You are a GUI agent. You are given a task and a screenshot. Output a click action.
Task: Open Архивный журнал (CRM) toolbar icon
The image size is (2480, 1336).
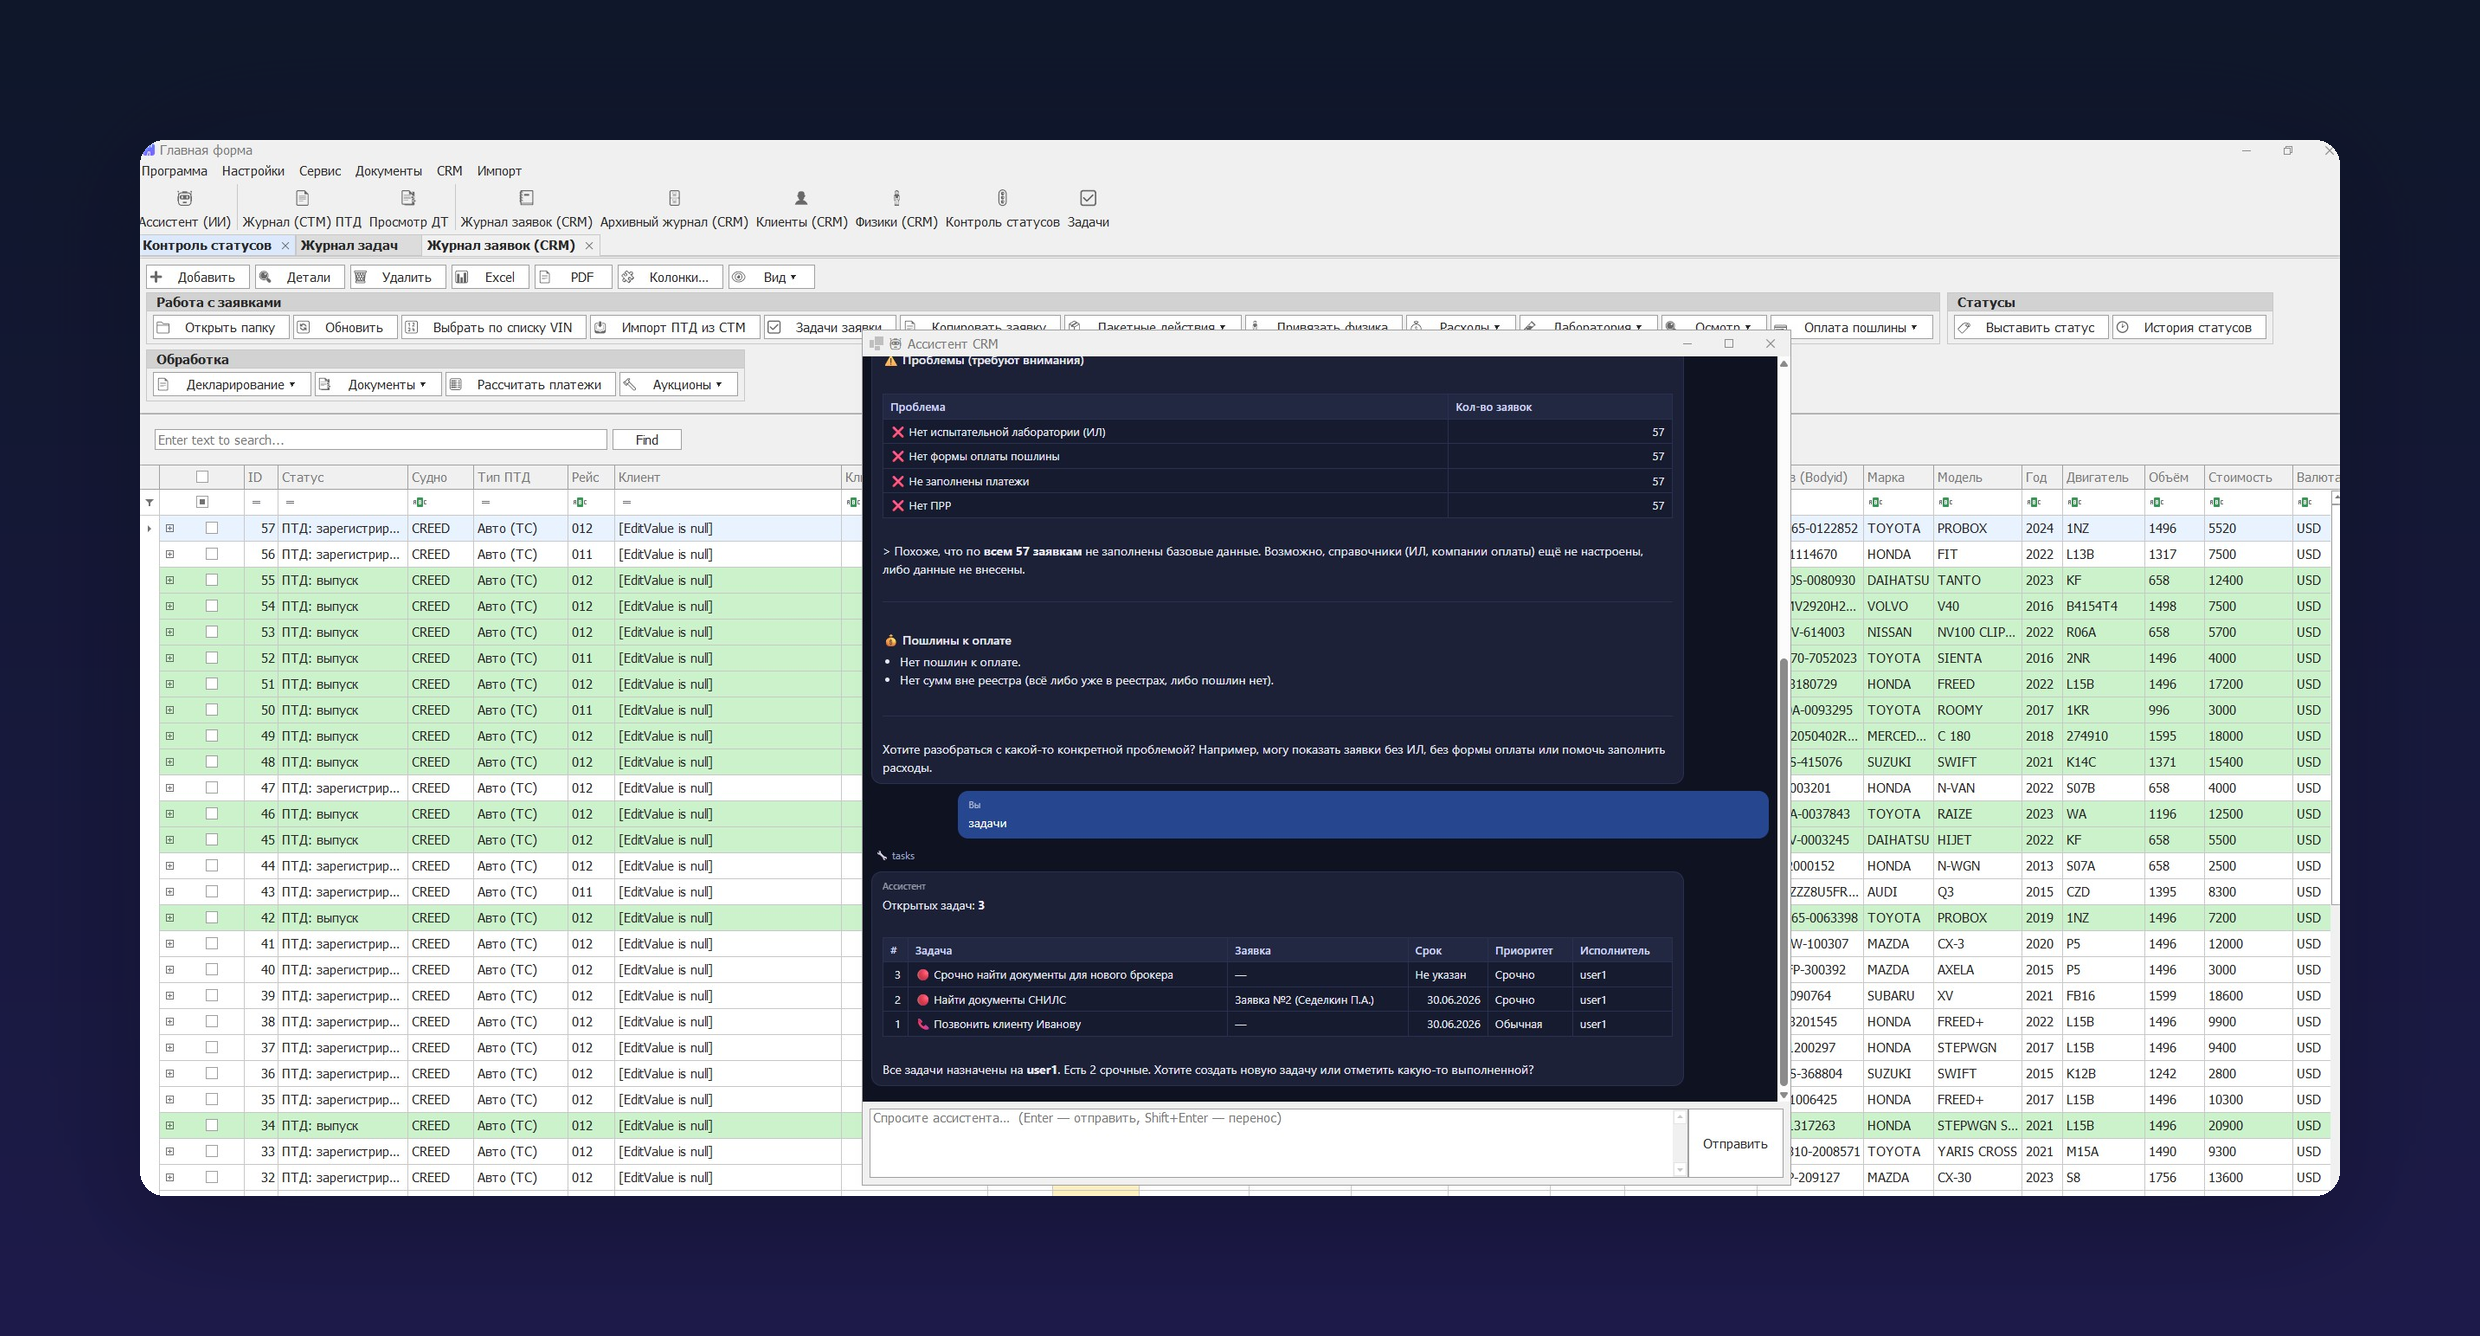pyautogui.click(x=674, y=209)
